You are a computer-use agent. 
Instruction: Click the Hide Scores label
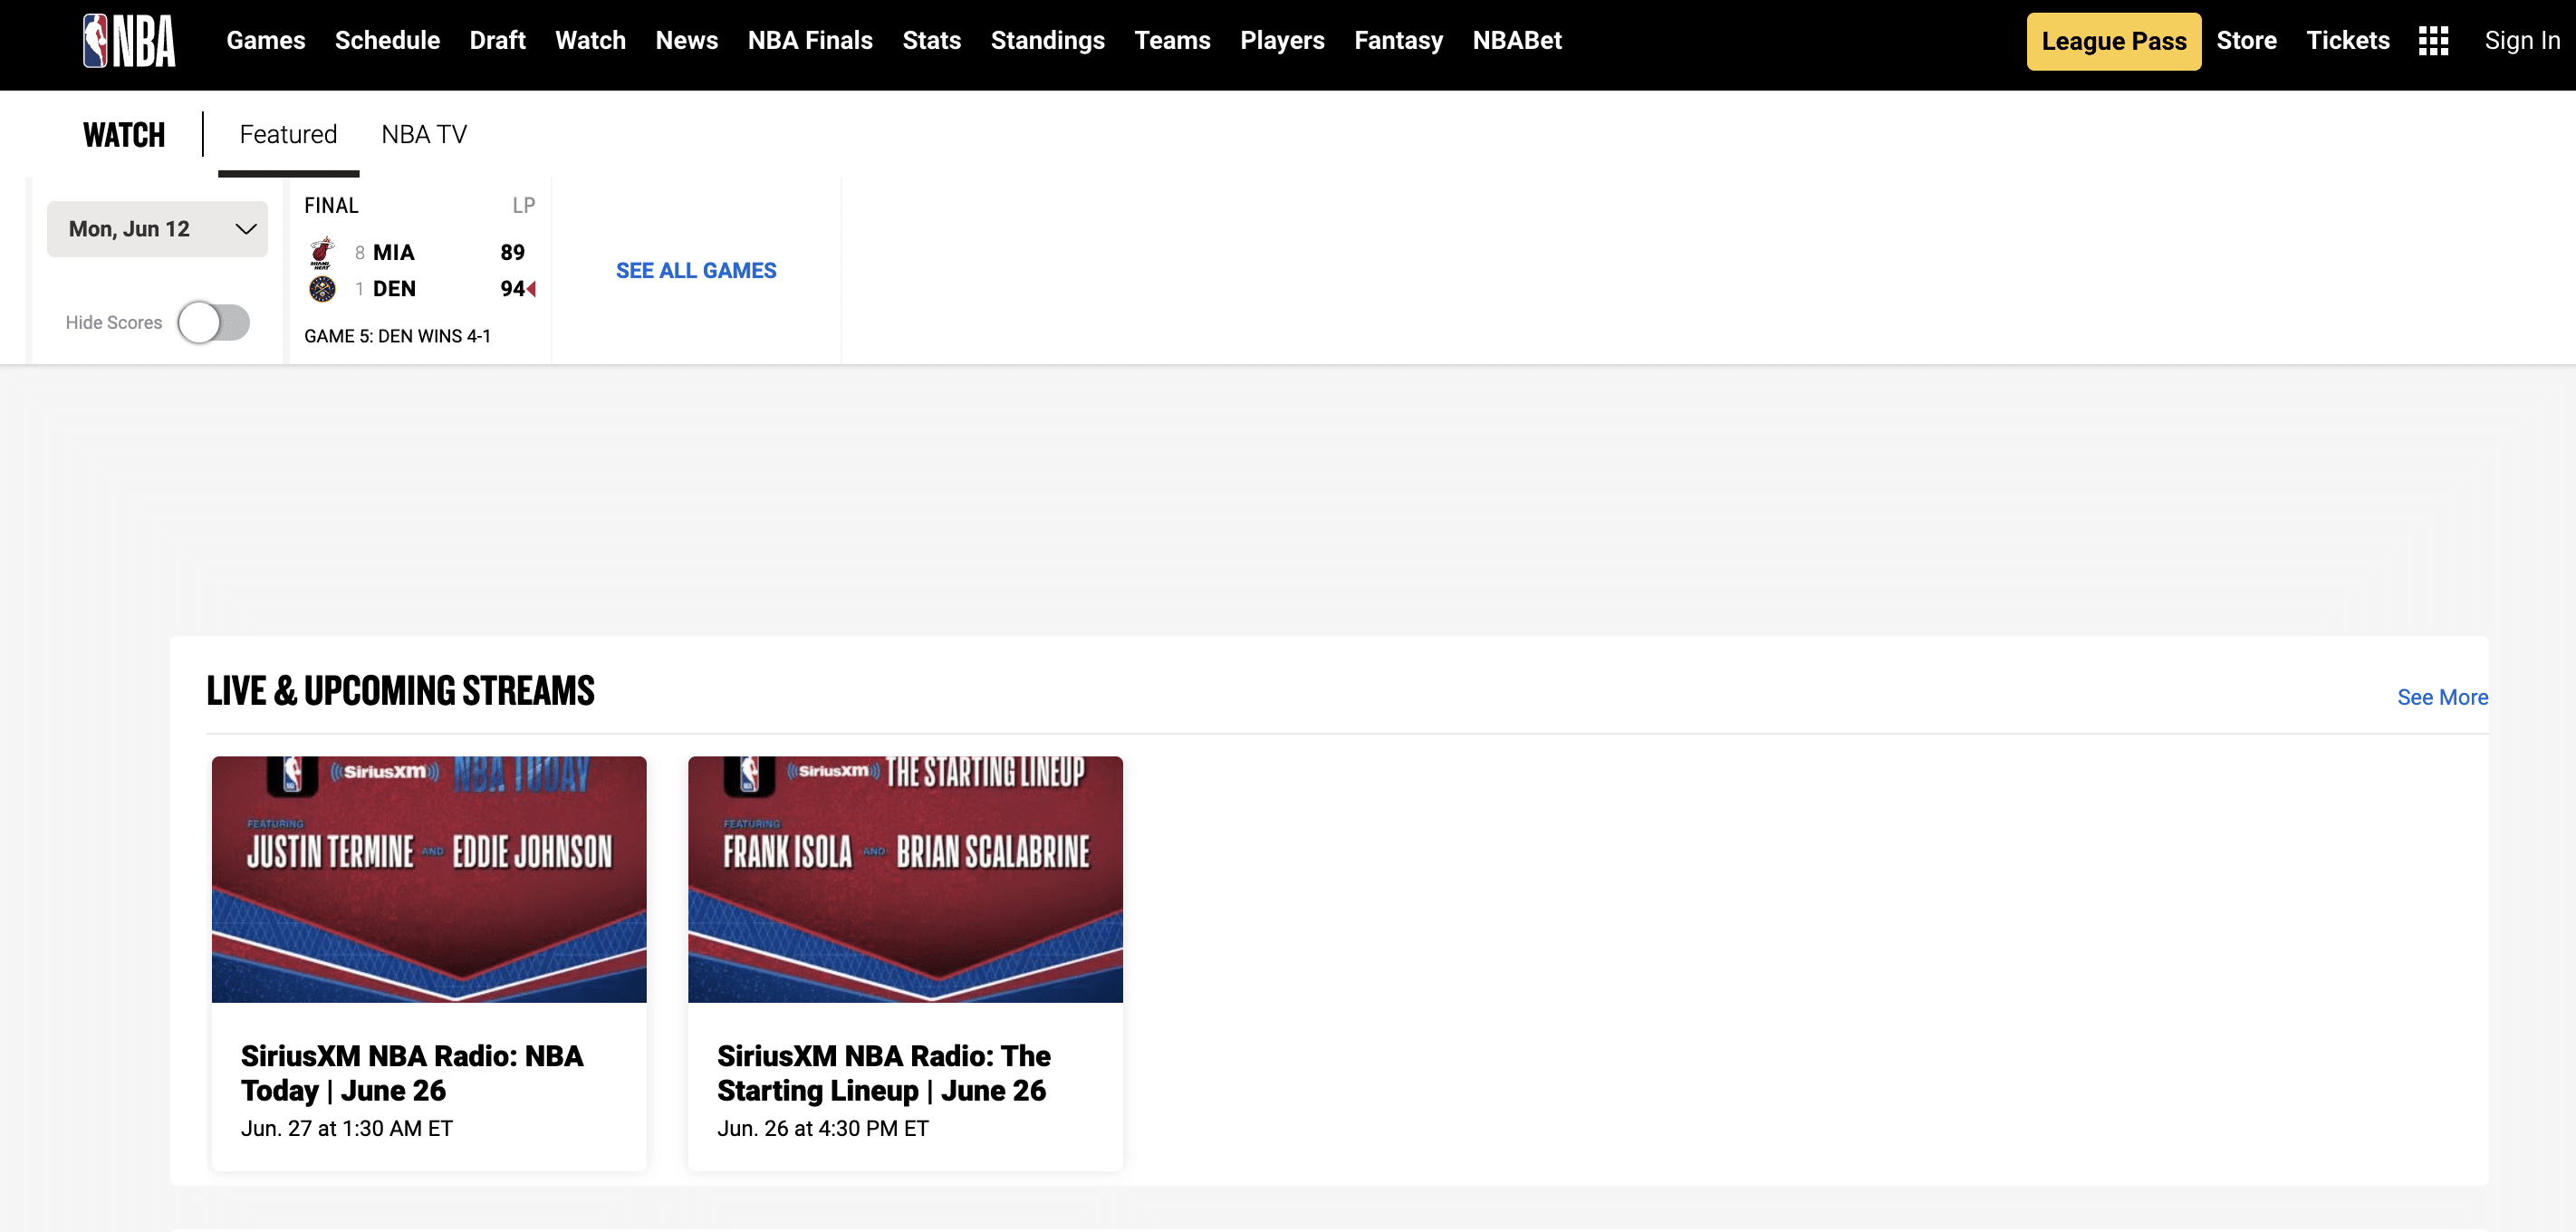pyautogui.click(x=114, y=323)
